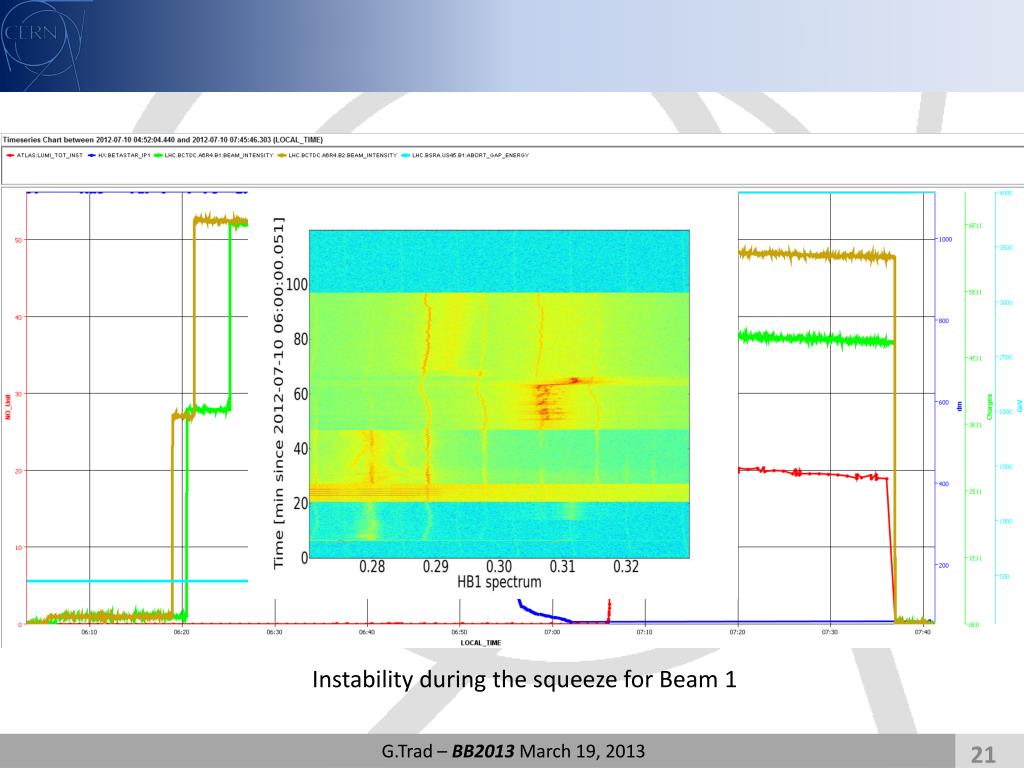Select the Timeseries Chart title text
Image resolution: width=1024 pixels, height=768 pixels.
(163, 140)
